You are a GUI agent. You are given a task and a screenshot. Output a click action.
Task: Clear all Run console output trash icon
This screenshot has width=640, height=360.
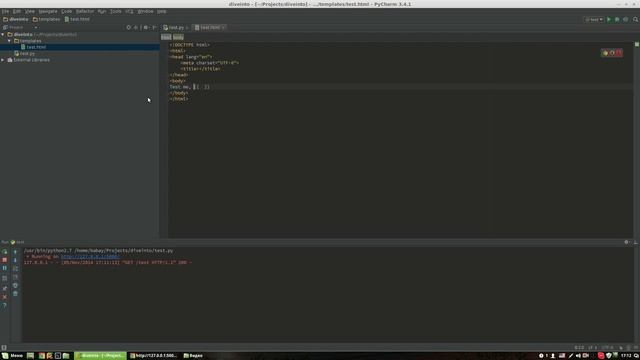coord(16,293)
